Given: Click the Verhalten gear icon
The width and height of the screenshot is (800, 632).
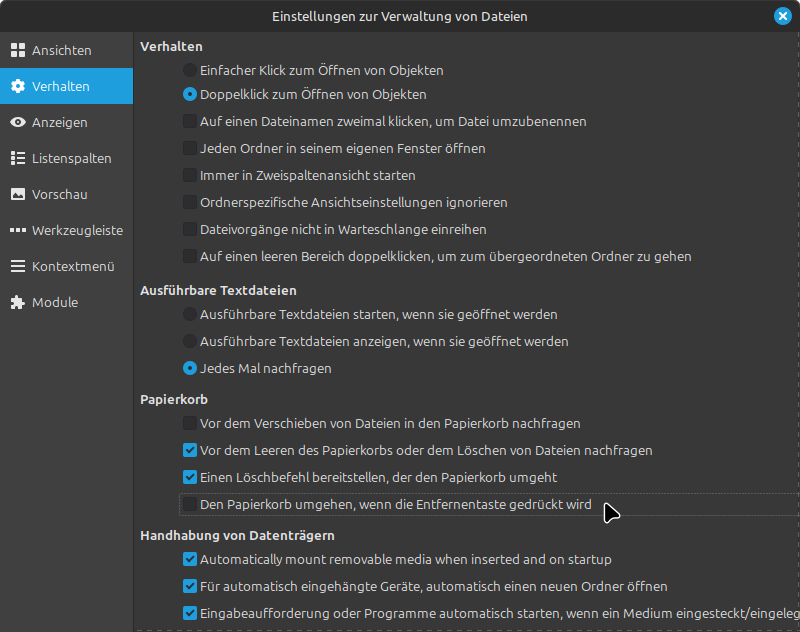Looking at the screenshot, I should (17, 86).
